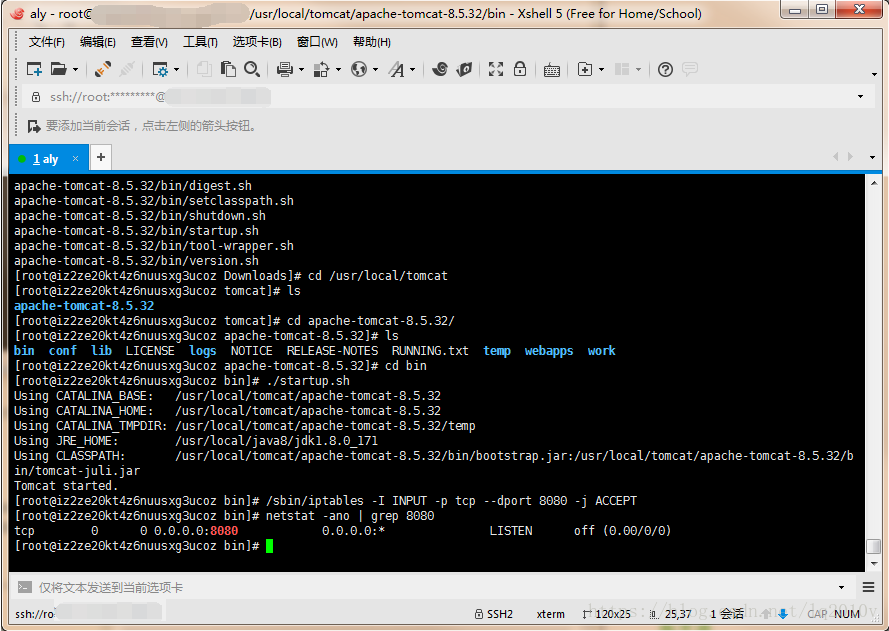Click the 120x25 terminal size indicator
The height and width of the screenshot is (631, 889).
607,614
